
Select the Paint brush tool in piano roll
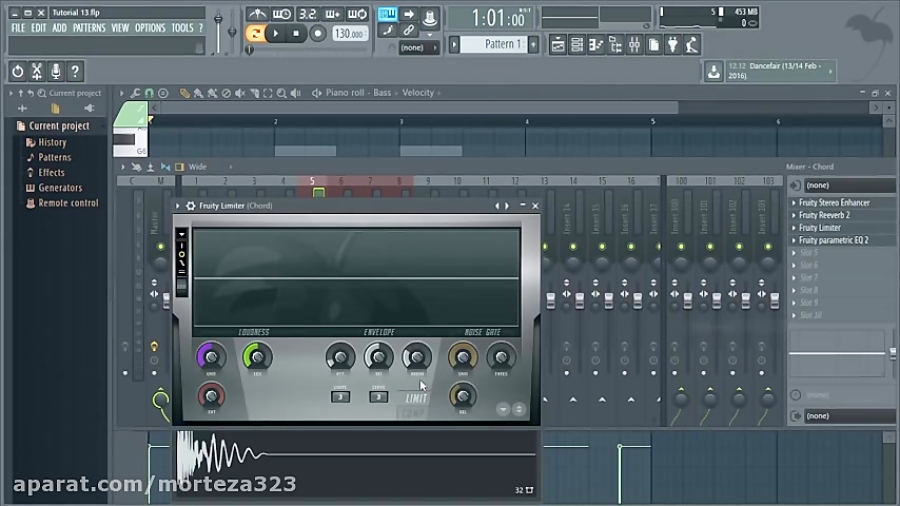click(x=198, y=93)
